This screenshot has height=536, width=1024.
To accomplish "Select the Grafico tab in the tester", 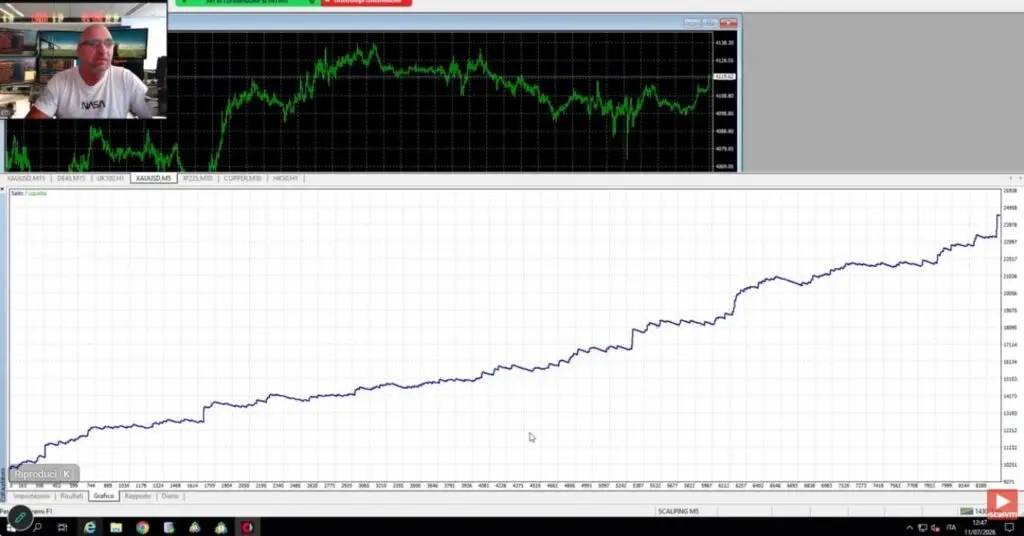I will point(104,496).
